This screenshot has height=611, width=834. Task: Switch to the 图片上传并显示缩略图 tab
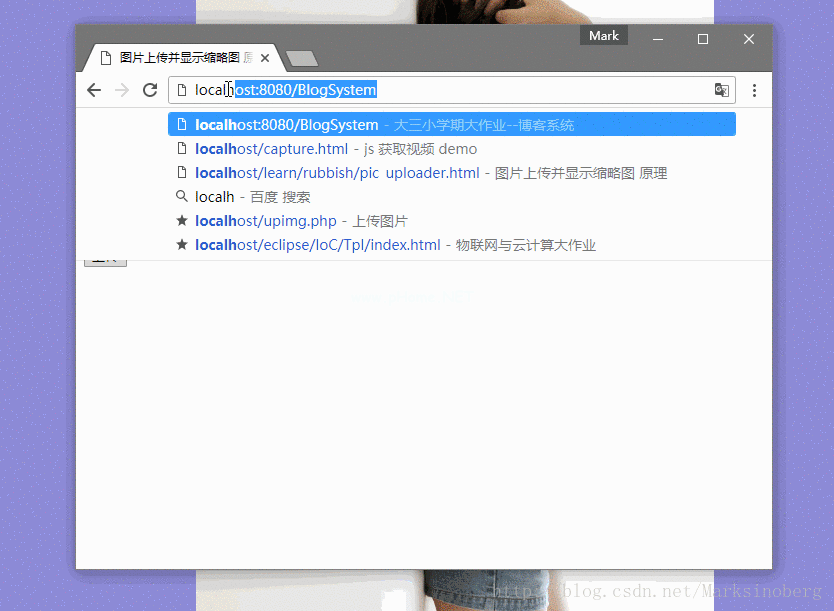(x=175, y=58)
